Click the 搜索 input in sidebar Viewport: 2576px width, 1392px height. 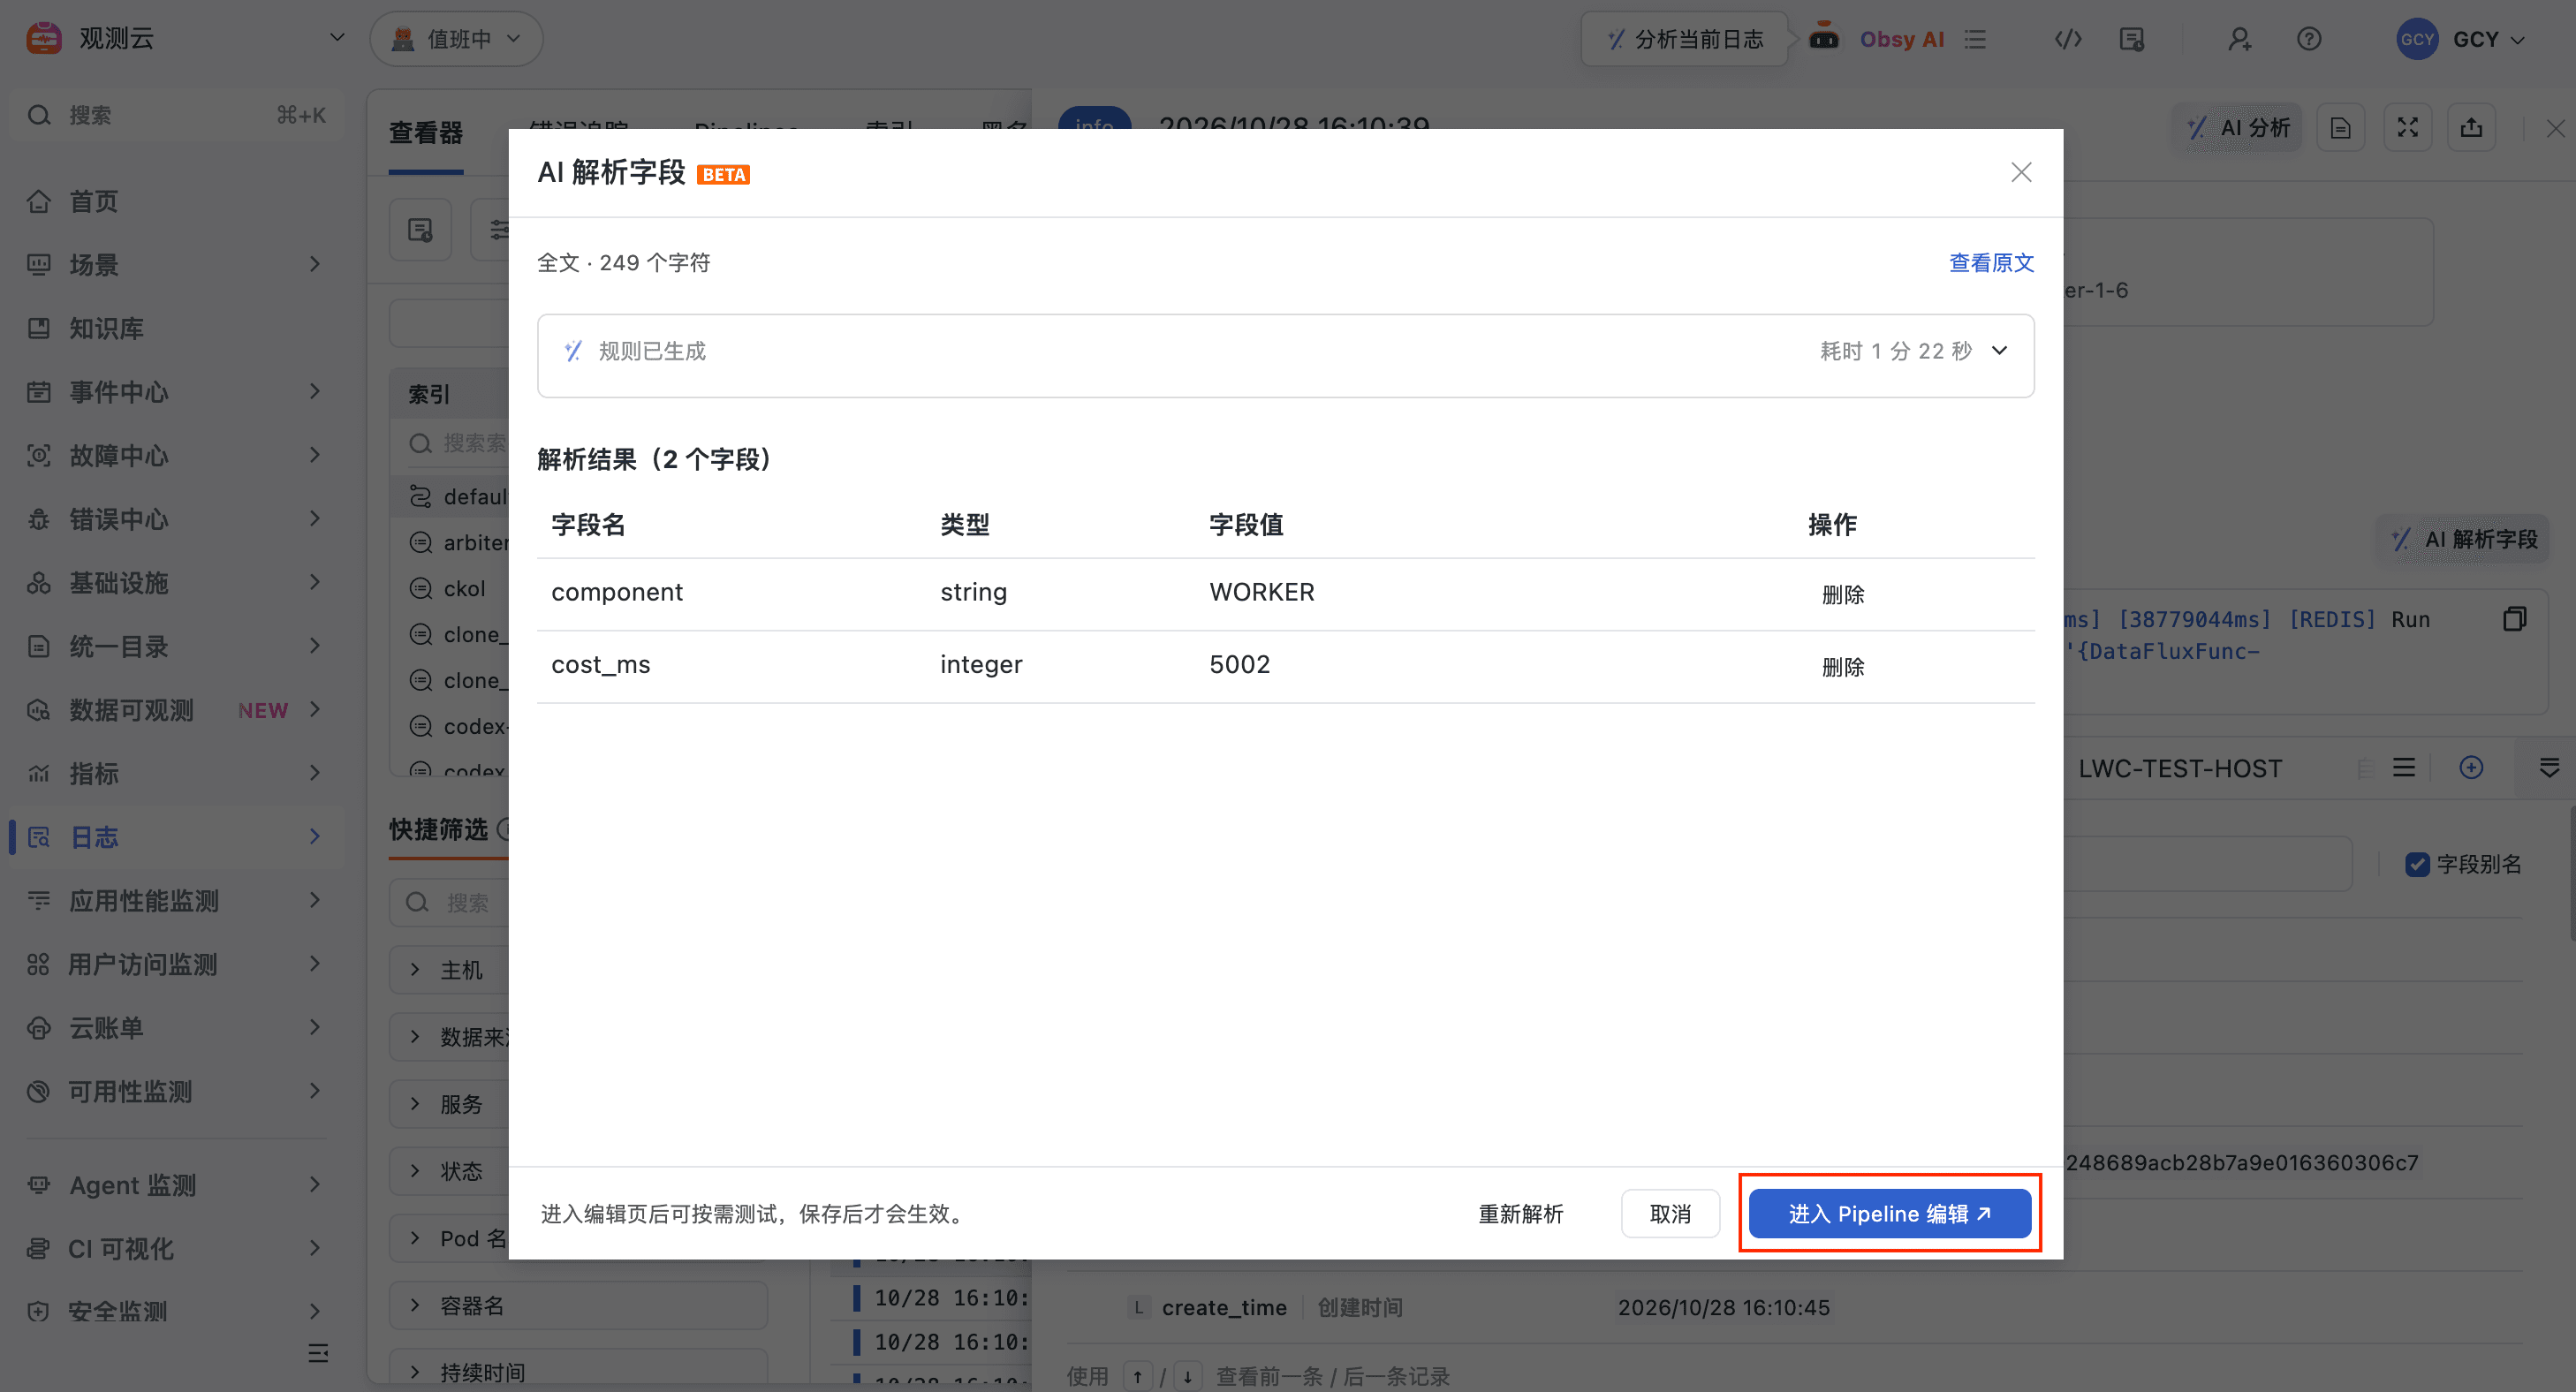(x=177, y=115)
